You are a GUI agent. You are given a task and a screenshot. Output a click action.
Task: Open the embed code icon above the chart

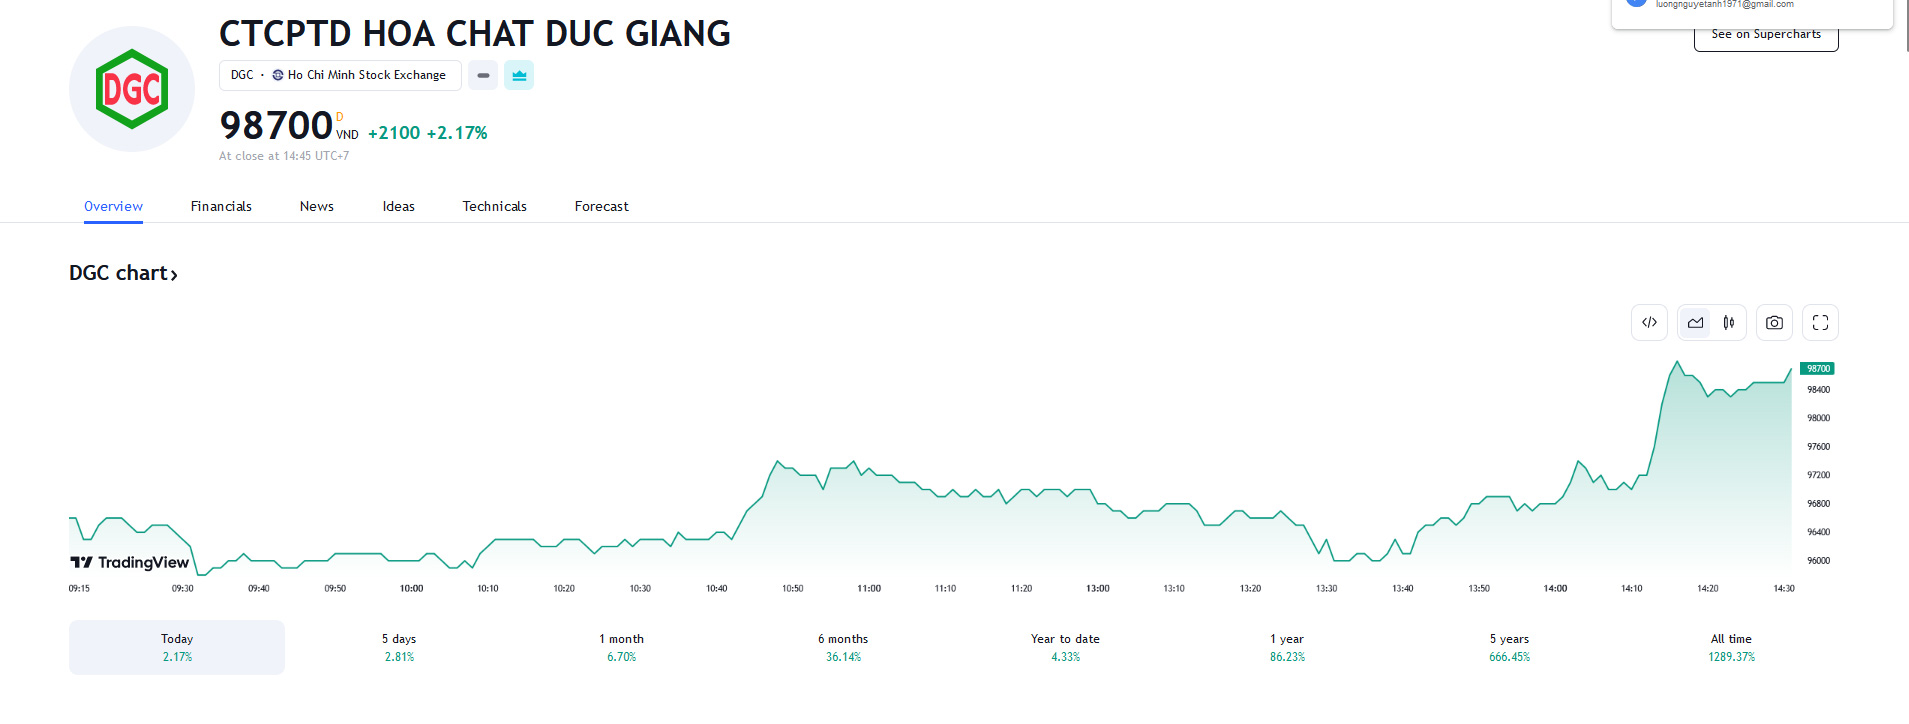[x=1649, y=323]
